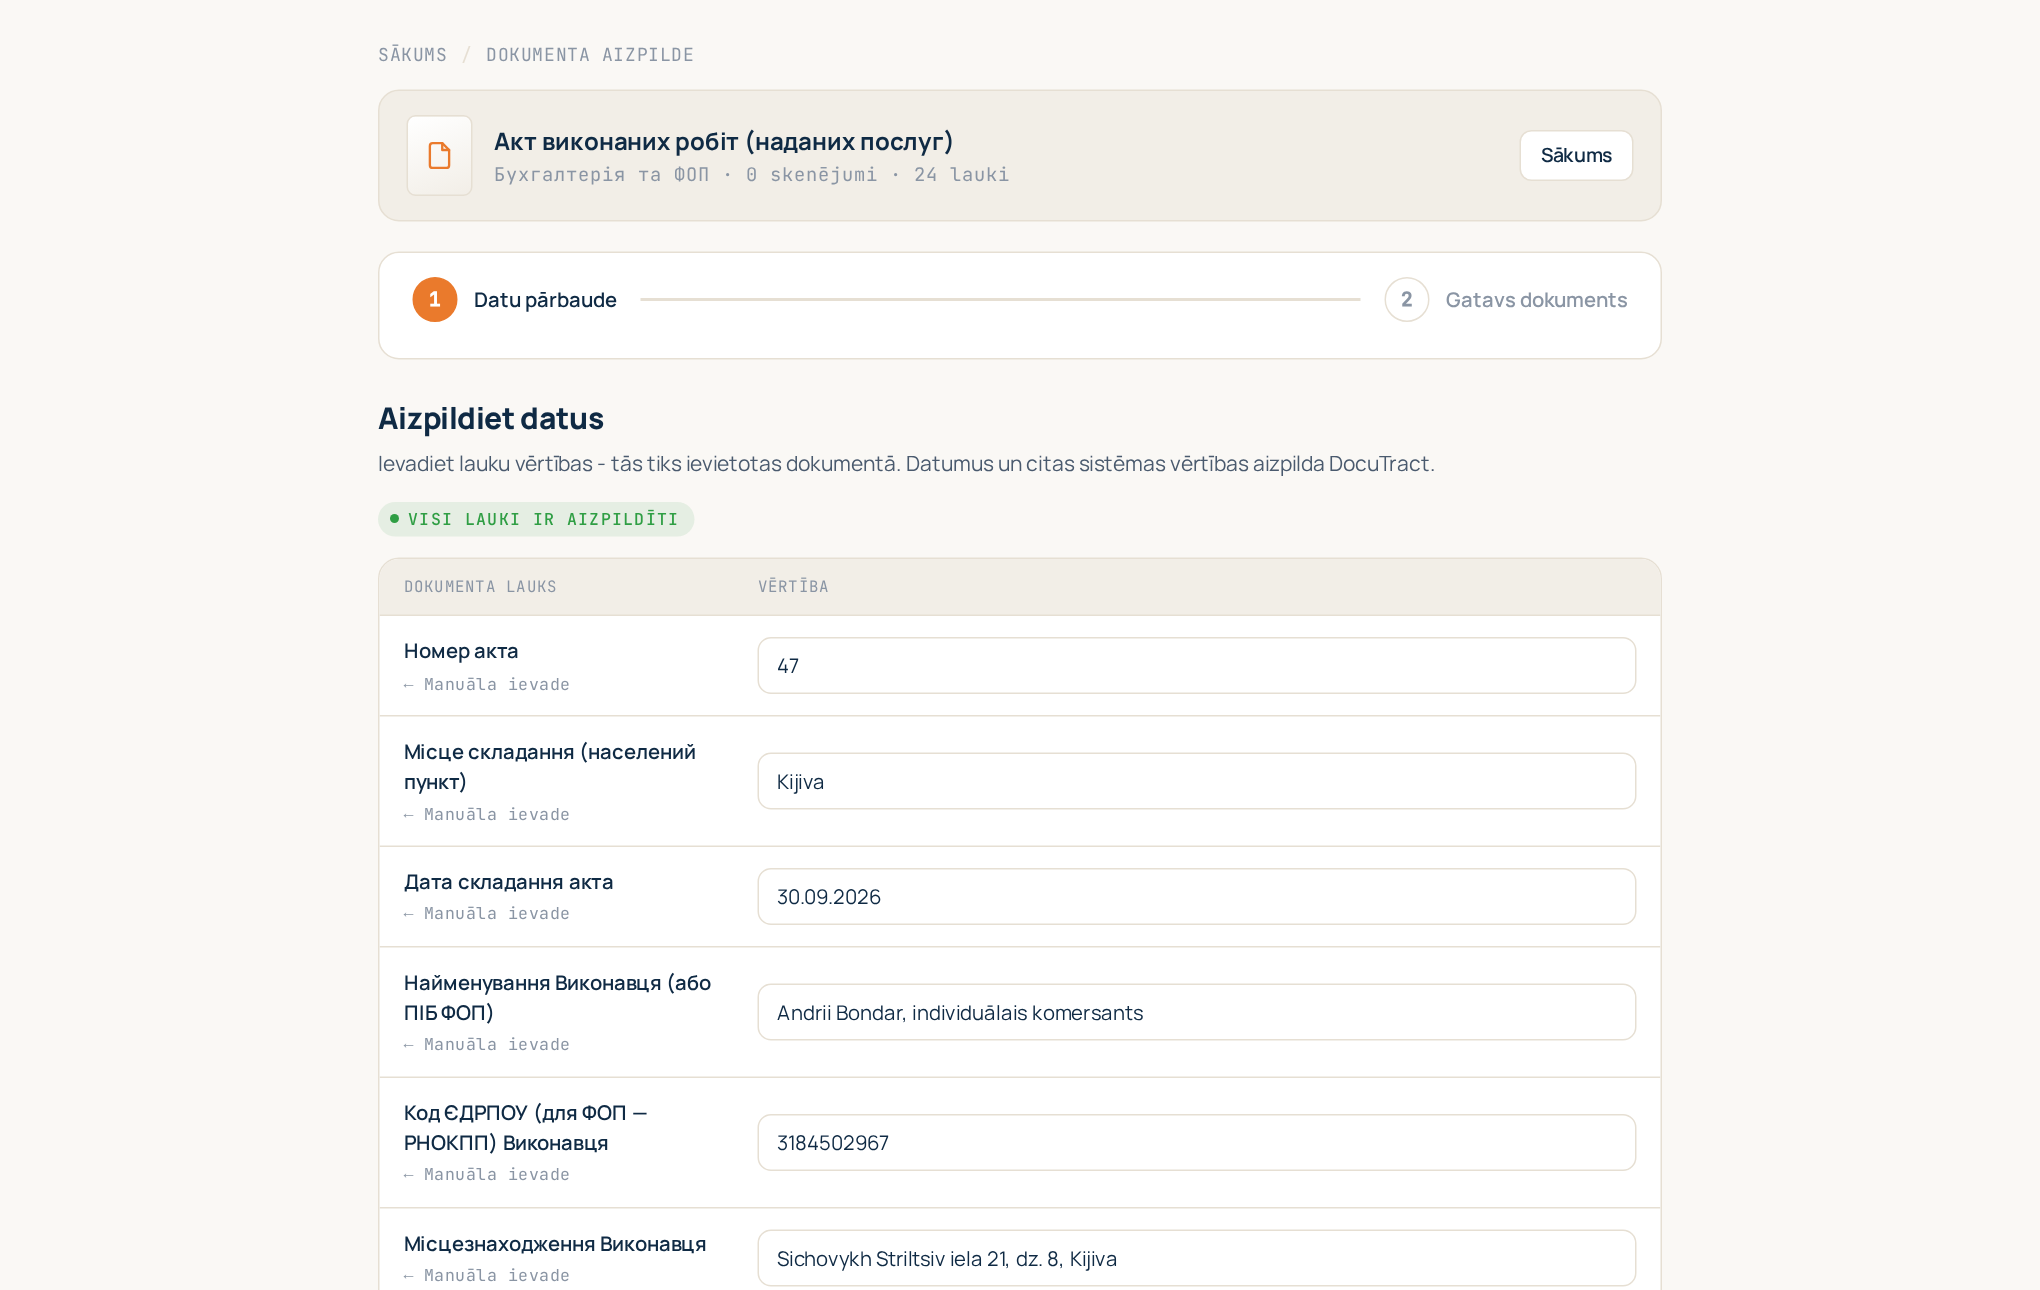Focus the Місце складання field containing Kijiva
2040x1290 pixels.
1196,781
